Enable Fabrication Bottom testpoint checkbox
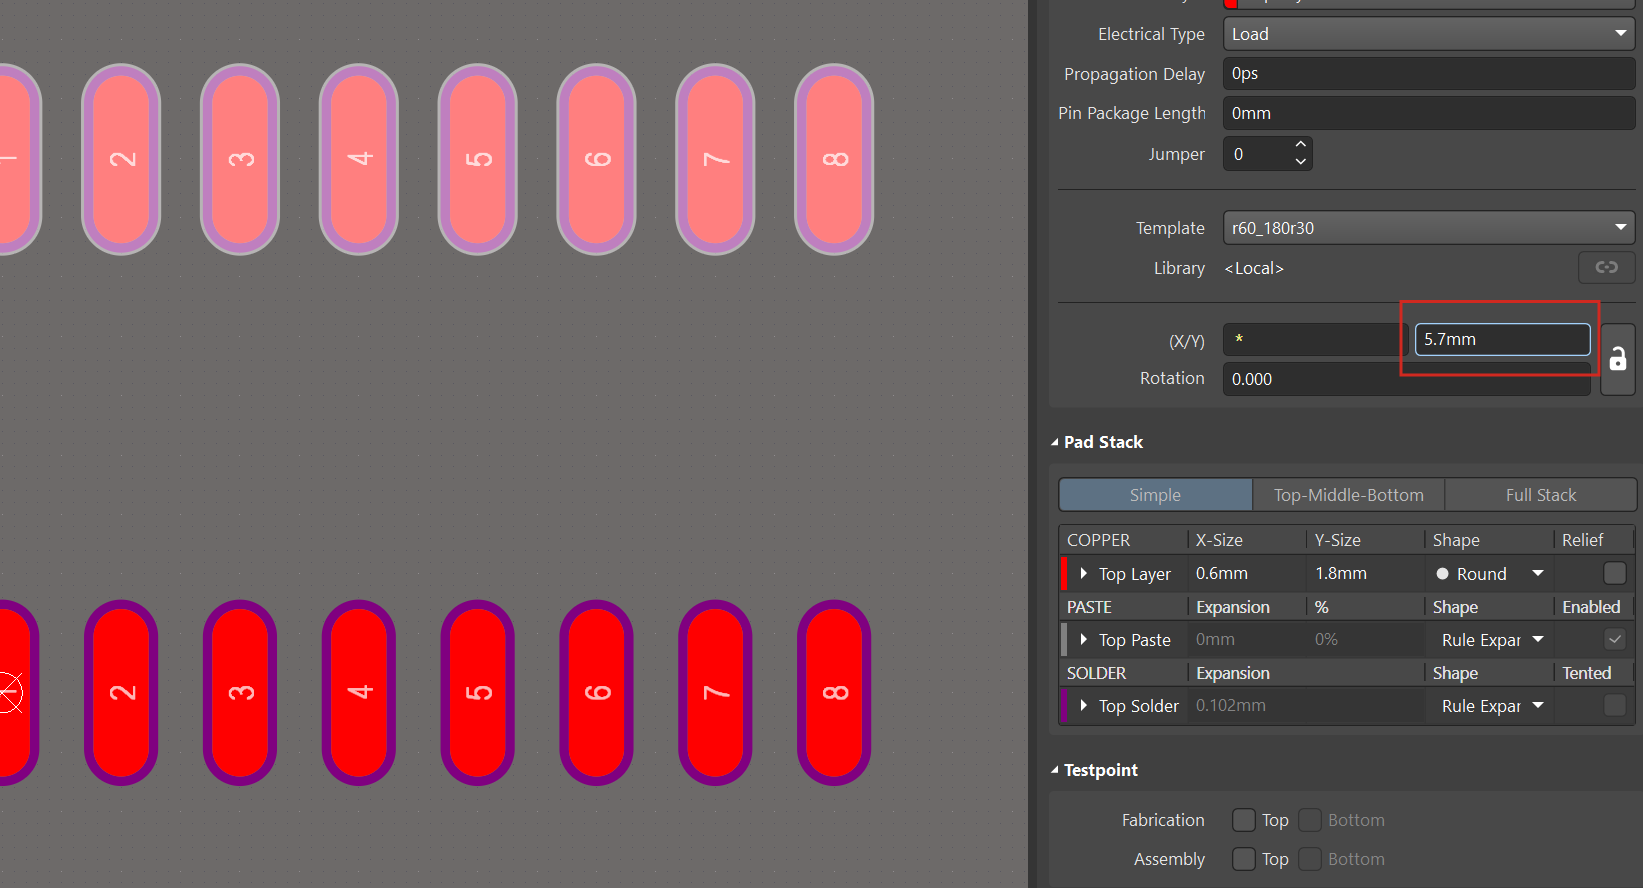 (1310, 820)
